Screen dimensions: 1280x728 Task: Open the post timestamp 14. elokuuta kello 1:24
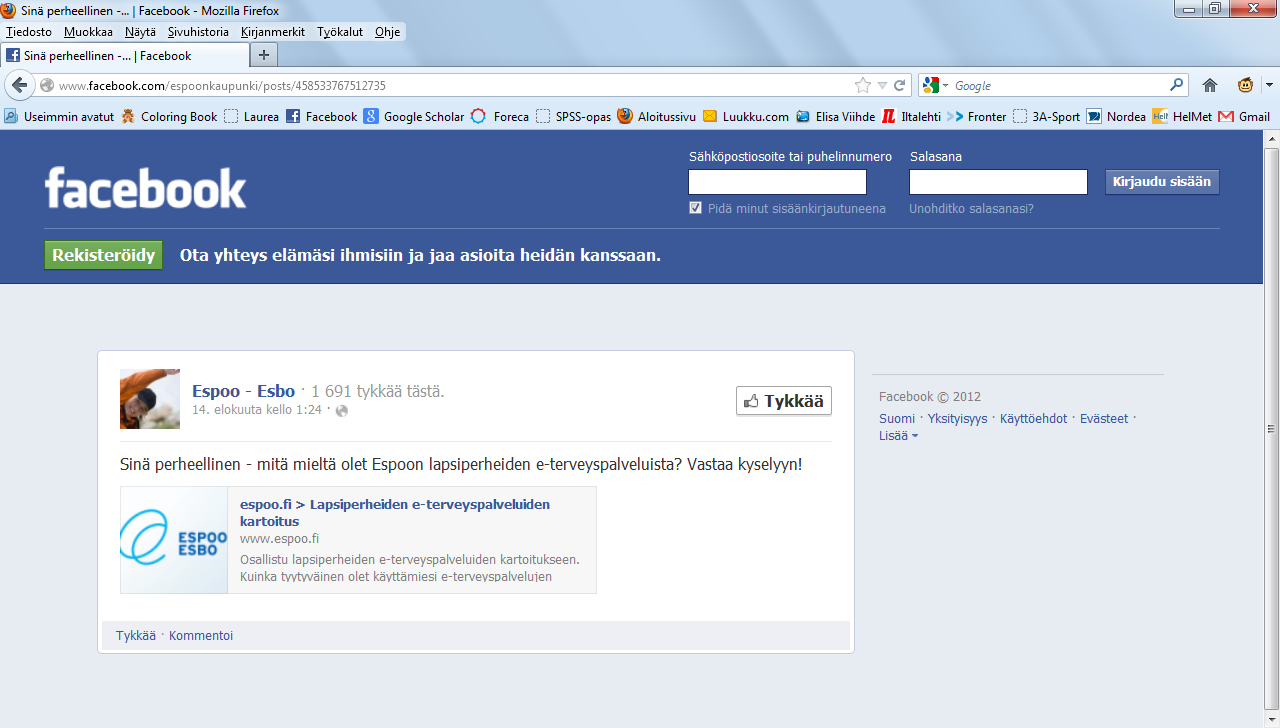pos(257,410)
